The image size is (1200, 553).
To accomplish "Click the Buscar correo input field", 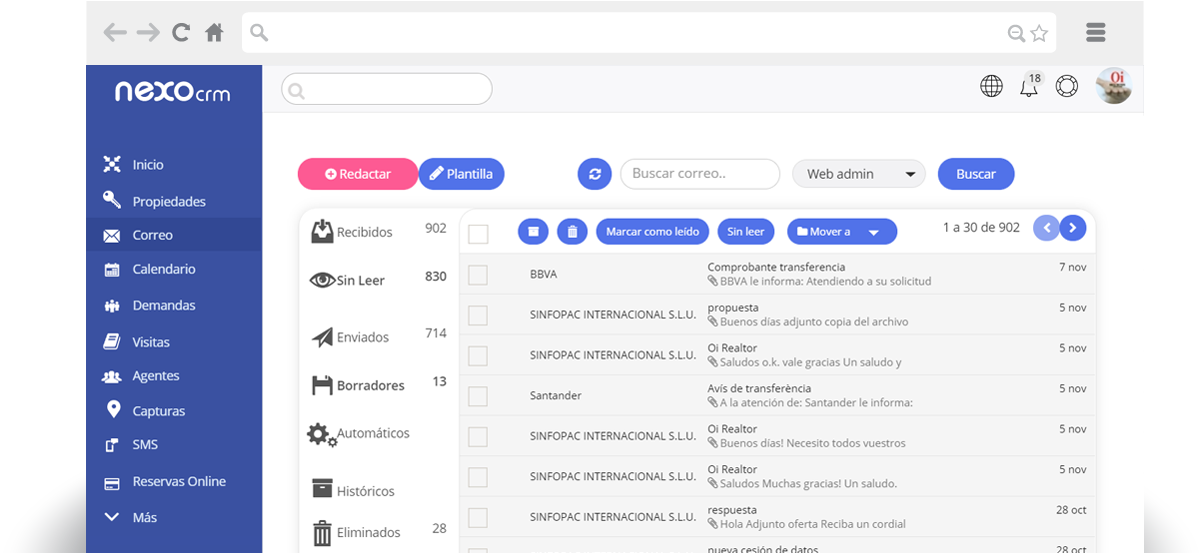I will (700, 174).
